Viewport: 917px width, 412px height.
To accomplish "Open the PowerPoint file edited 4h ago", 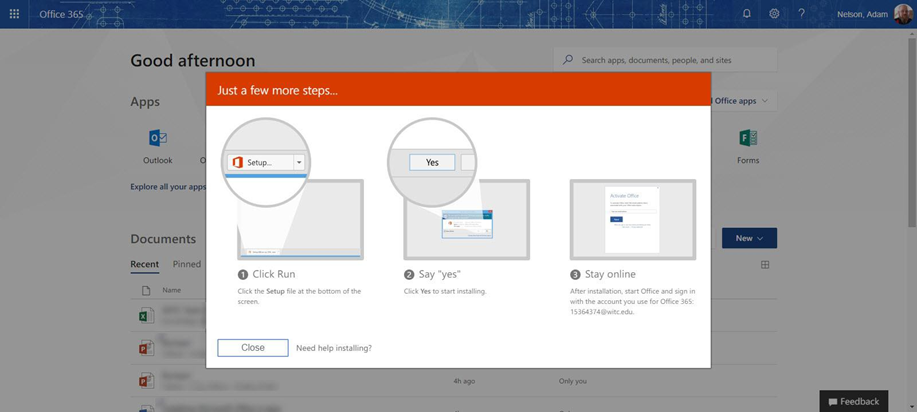I will coord(146,381).
